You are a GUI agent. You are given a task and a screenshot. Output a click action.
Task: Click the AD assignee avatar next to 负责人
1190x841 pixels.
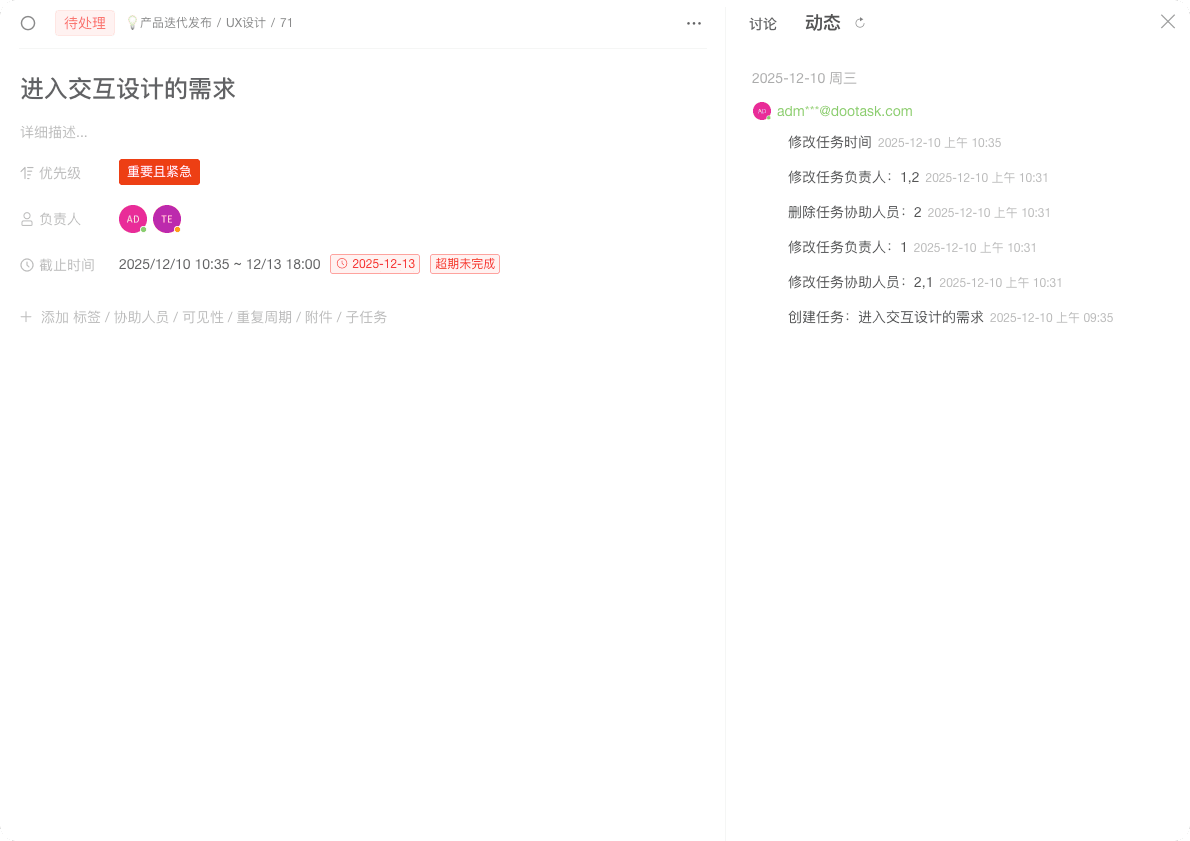point(133,218)
